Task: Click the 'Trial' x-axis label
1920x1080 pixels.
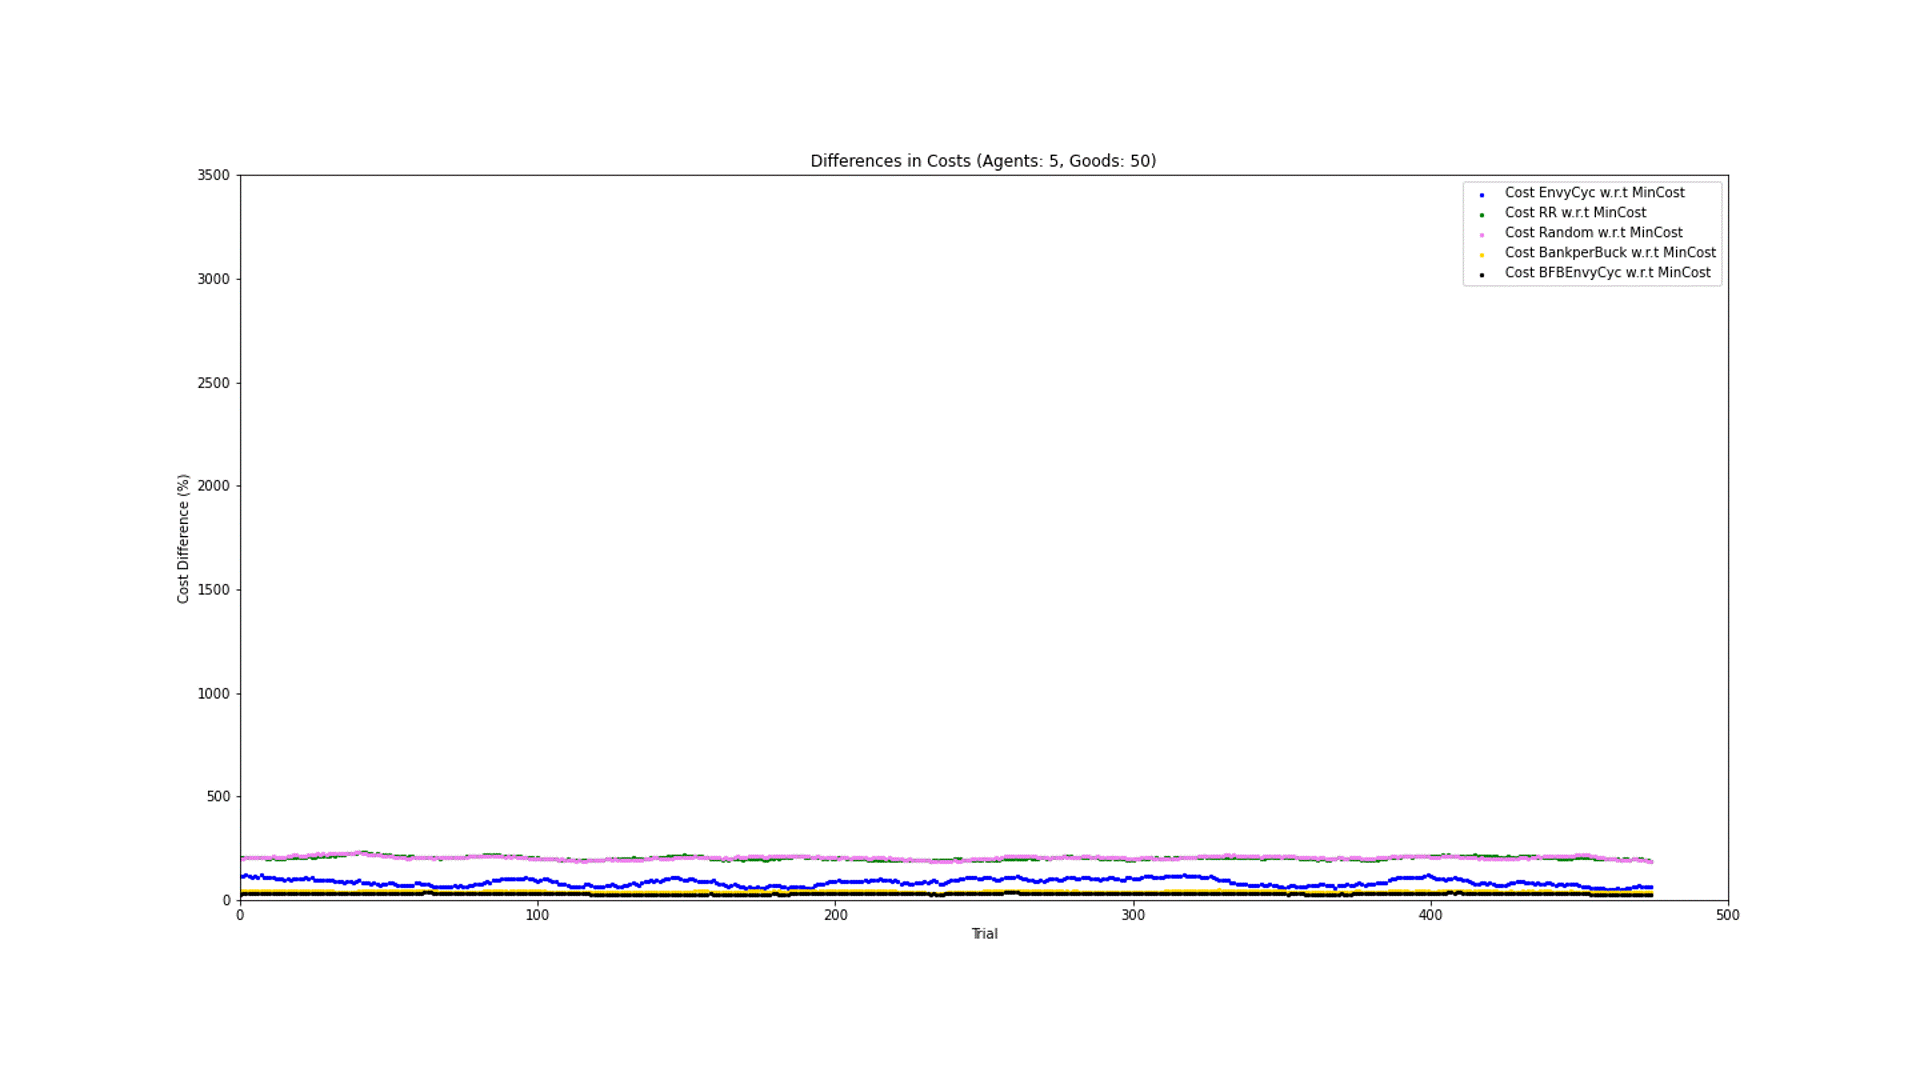Action: pos(984,934)
